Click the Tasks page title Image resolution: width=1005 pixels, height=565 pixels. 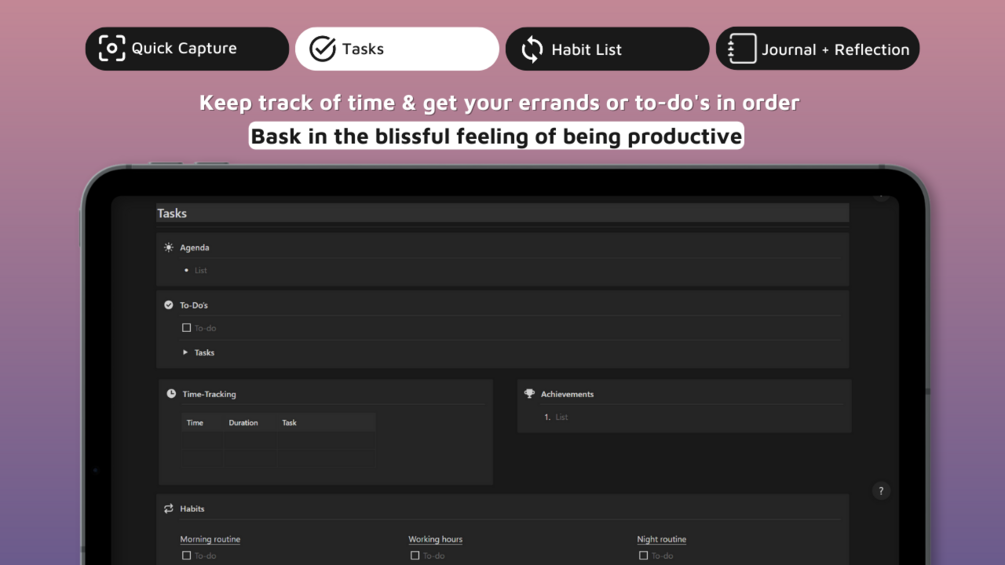(172, 213)
